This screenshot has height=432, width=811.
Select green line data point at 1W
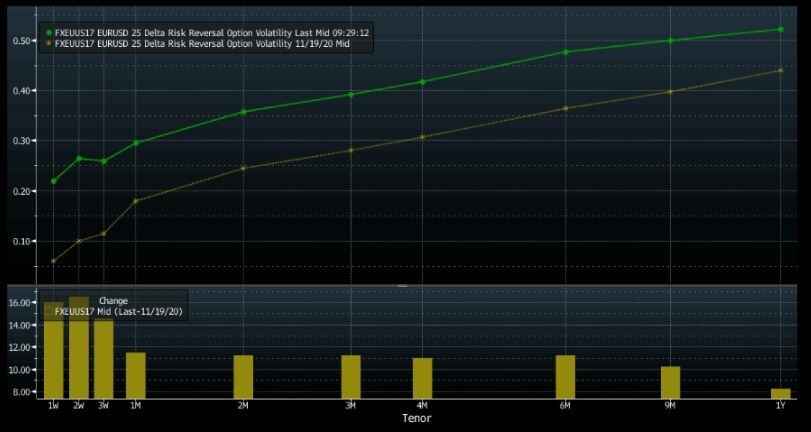click(54, 181)
